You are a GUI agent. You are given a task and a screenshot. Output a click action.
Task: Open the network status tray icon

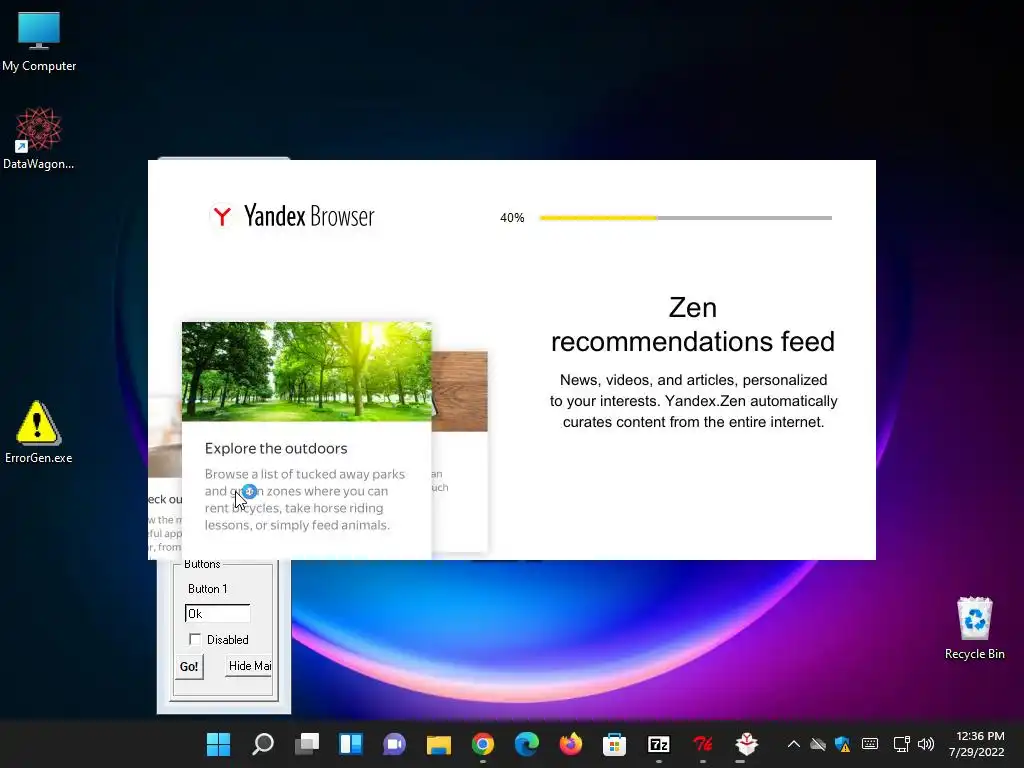(x=901, y=744)
